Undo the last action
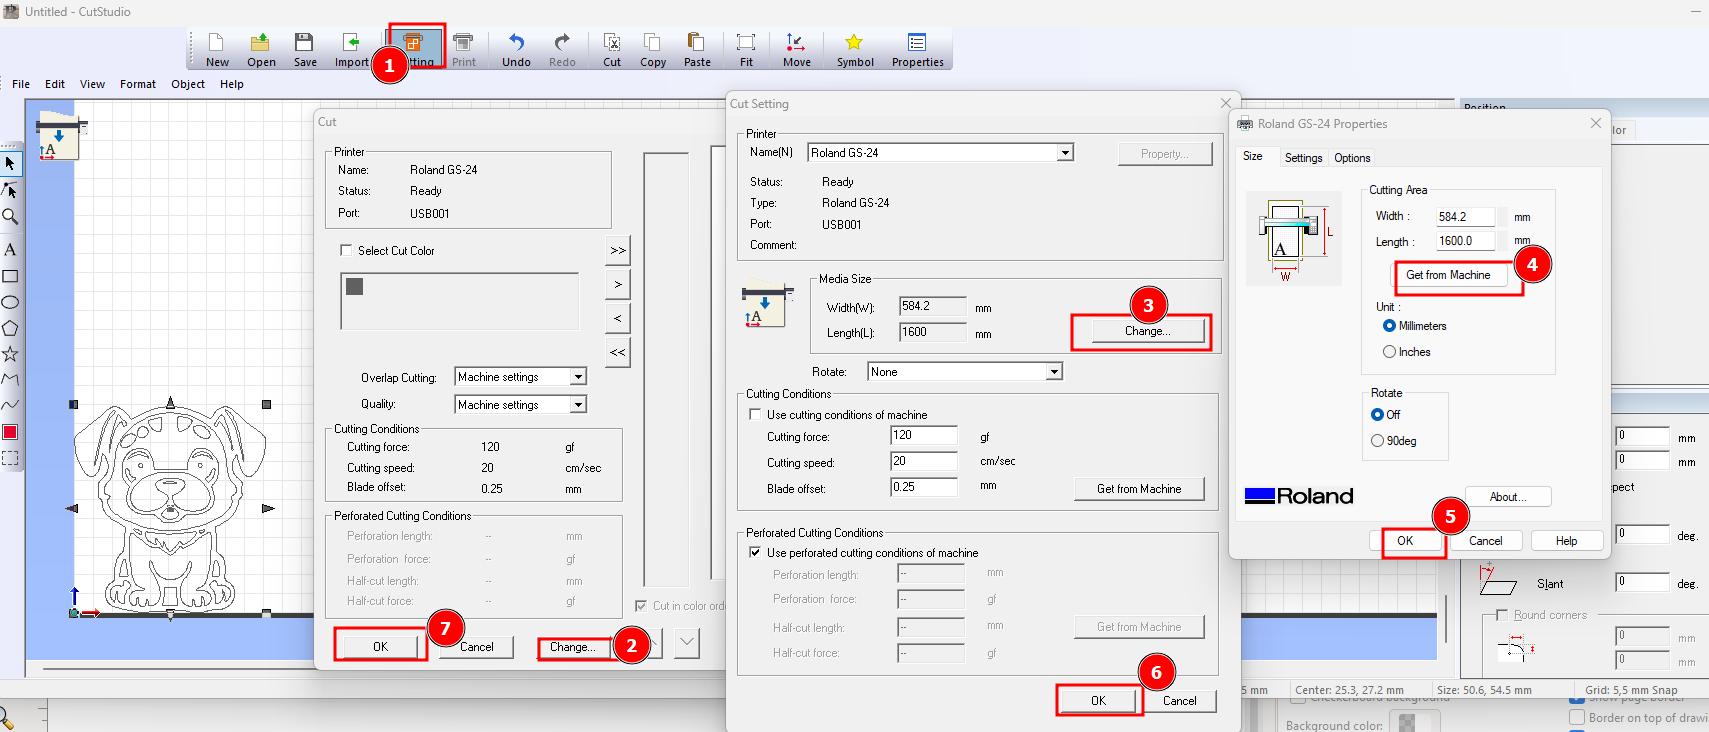 tap(516, 49)
